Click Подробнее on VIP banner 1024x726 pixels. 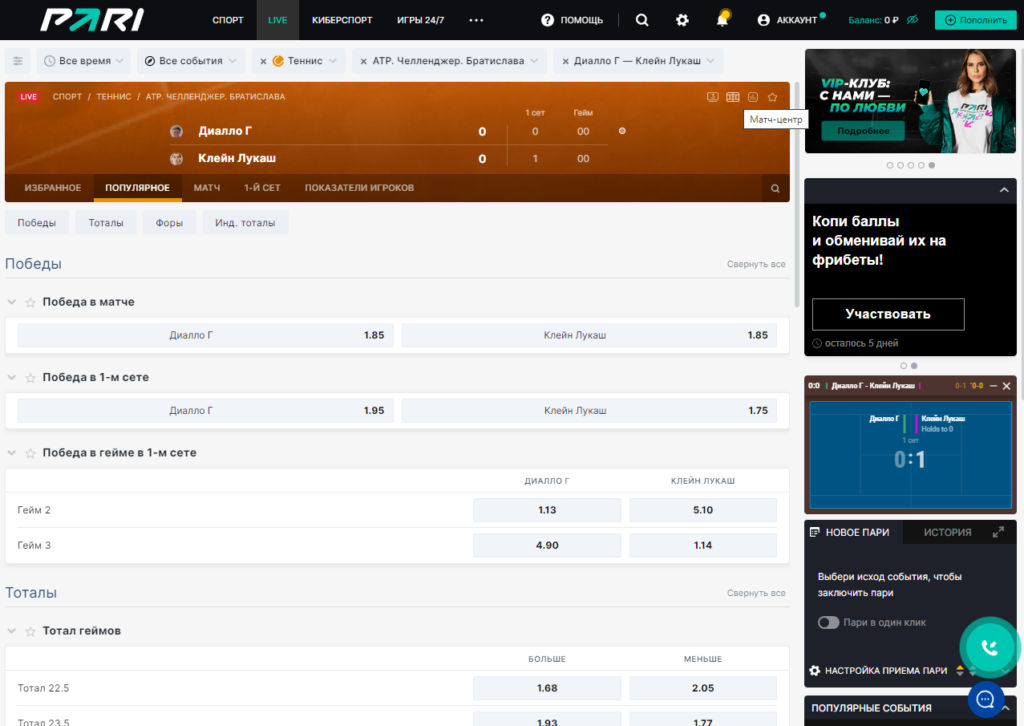[863, 131]
